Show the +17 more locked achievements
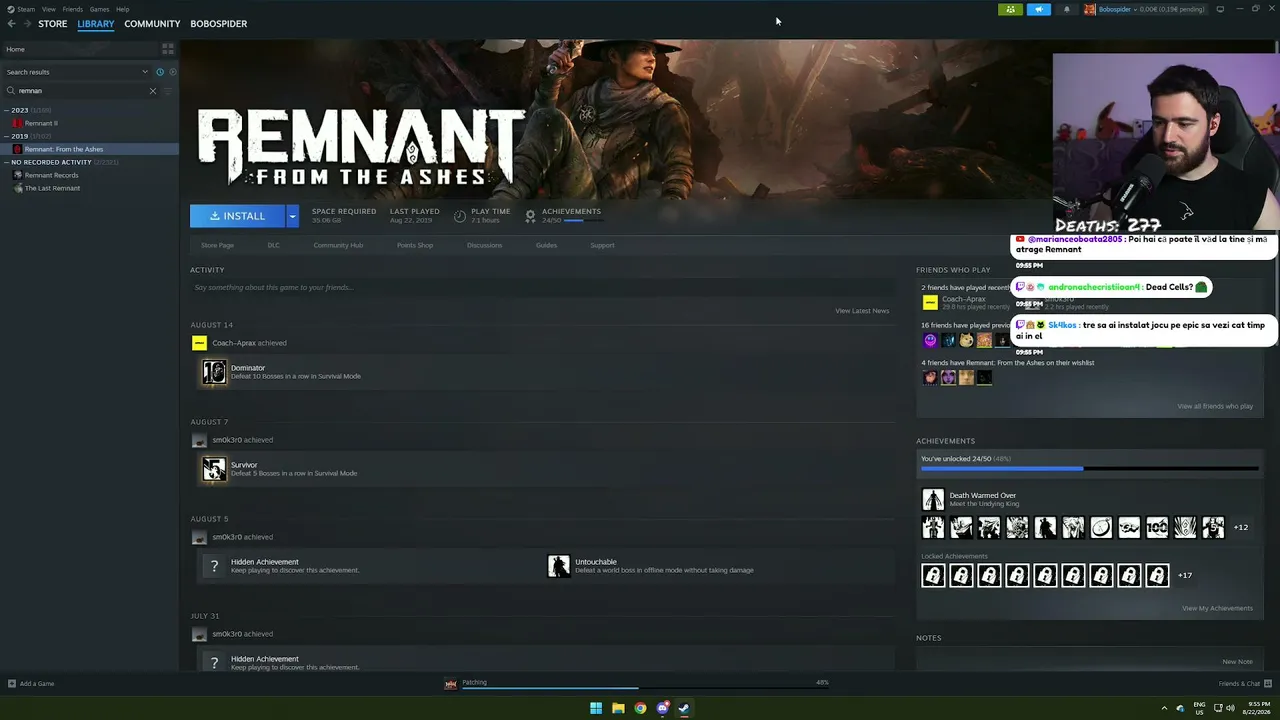This screenshot has height=720, width=1280. click(1185, 575)
